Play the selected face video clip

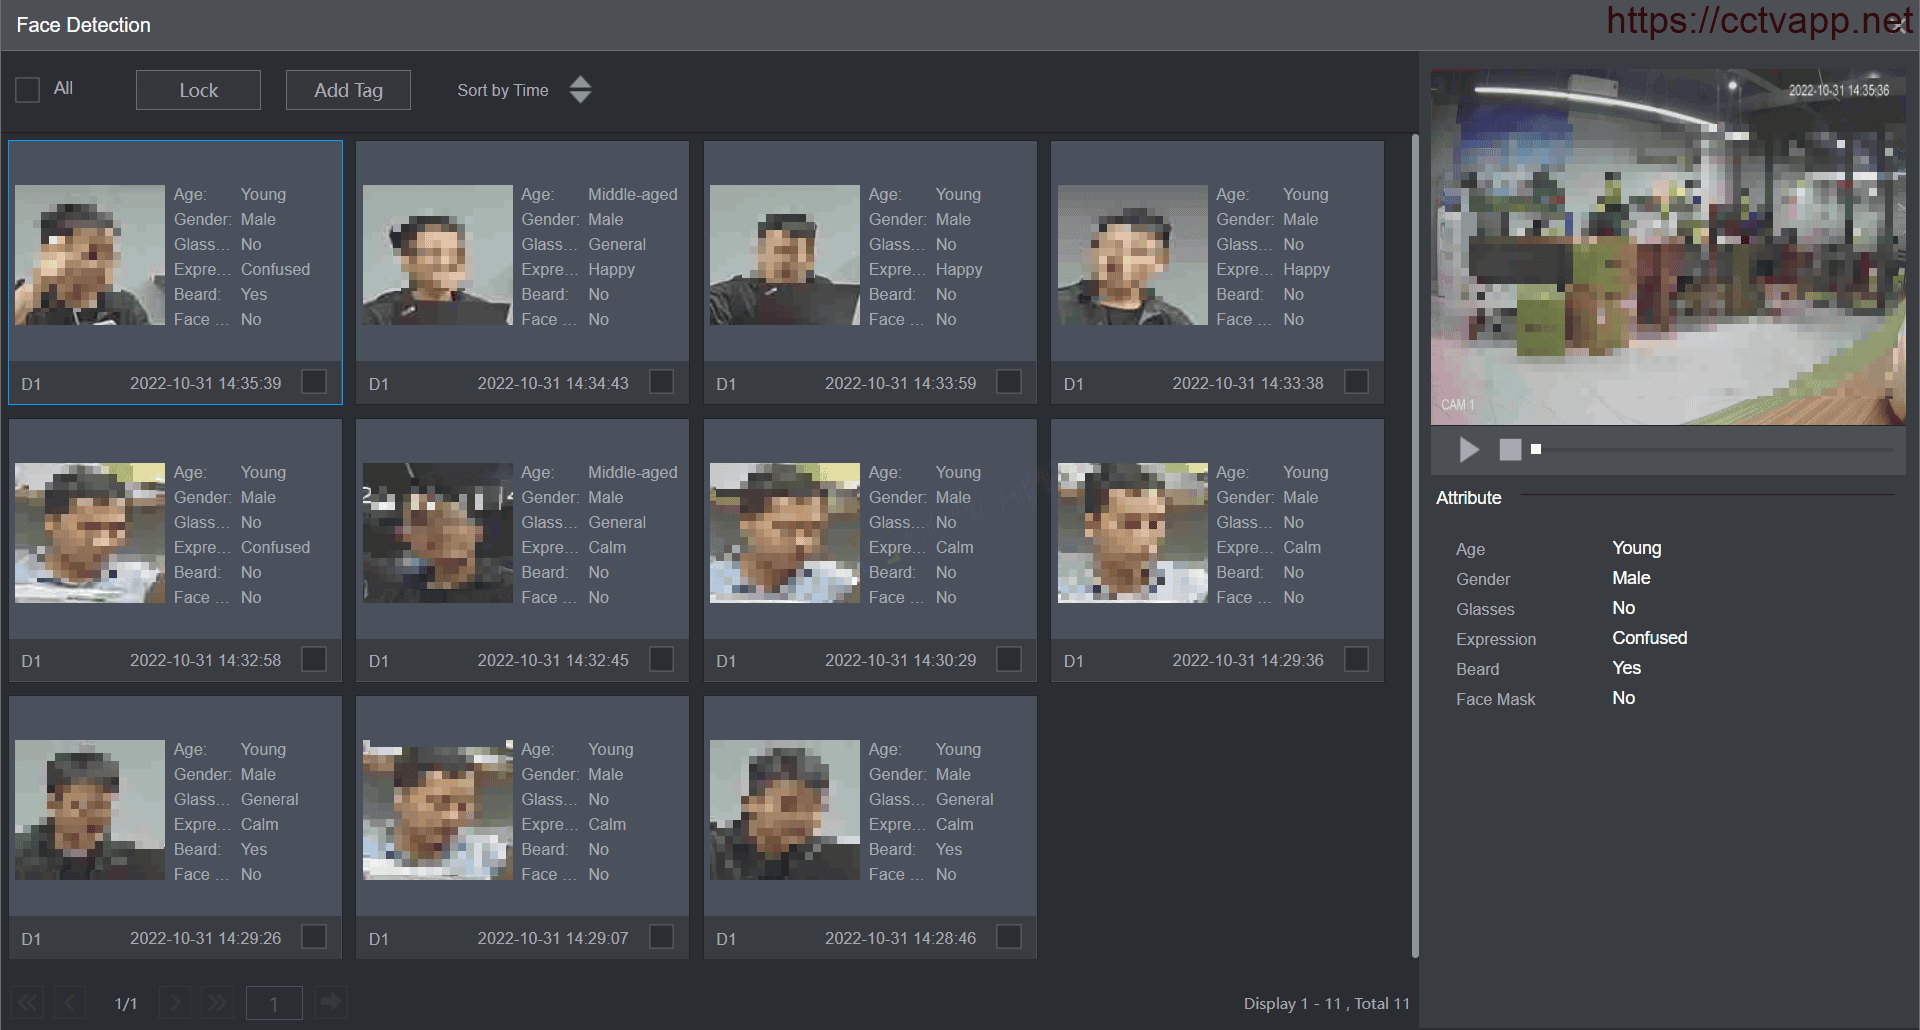click(1468, 450)
